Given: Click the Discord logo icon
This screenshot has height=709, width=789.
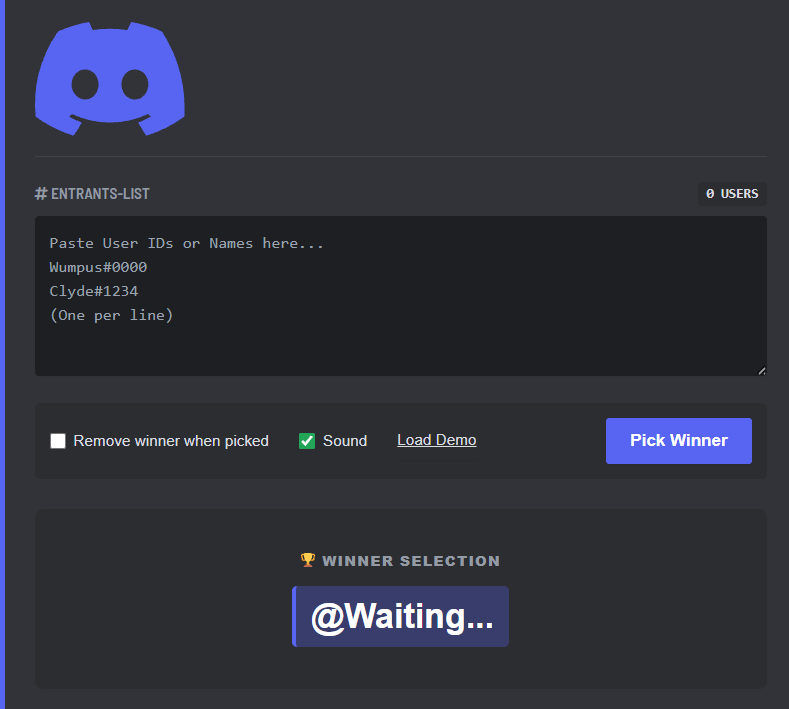Looking at the screenshot, I should (x=110, y=78).
